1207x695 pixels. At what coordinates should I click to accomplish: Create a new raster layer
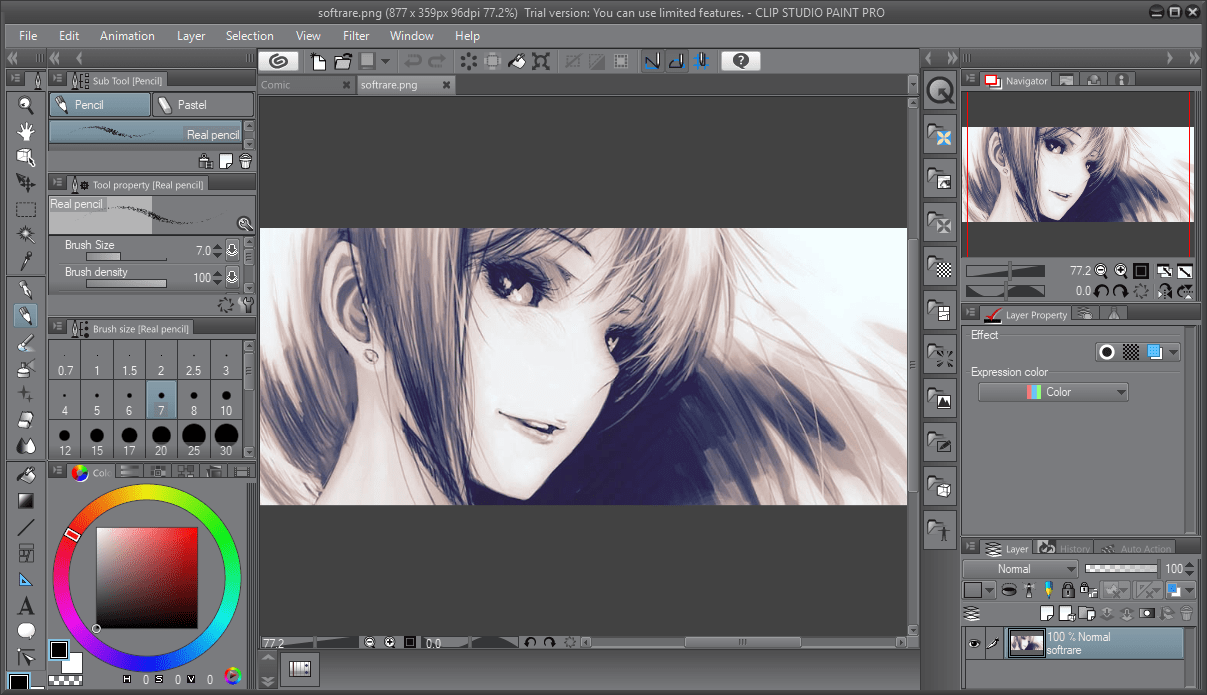coord(1046,613)
